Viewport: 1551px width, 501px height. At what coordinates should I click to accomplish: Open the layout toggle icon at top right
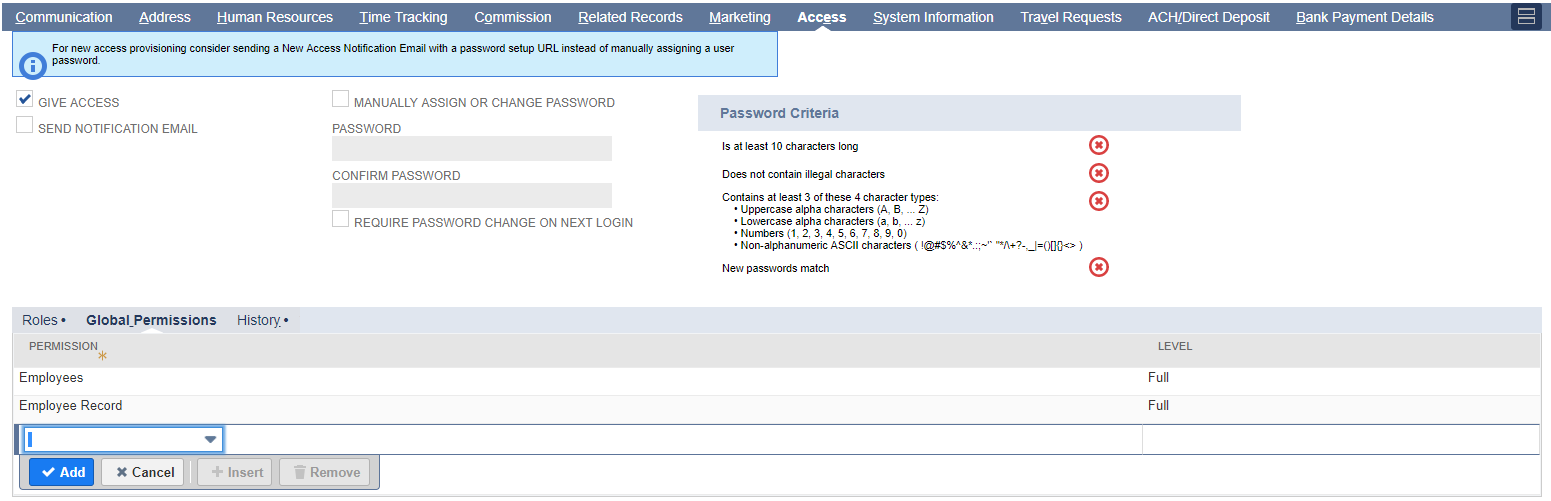pos(1526,17)
